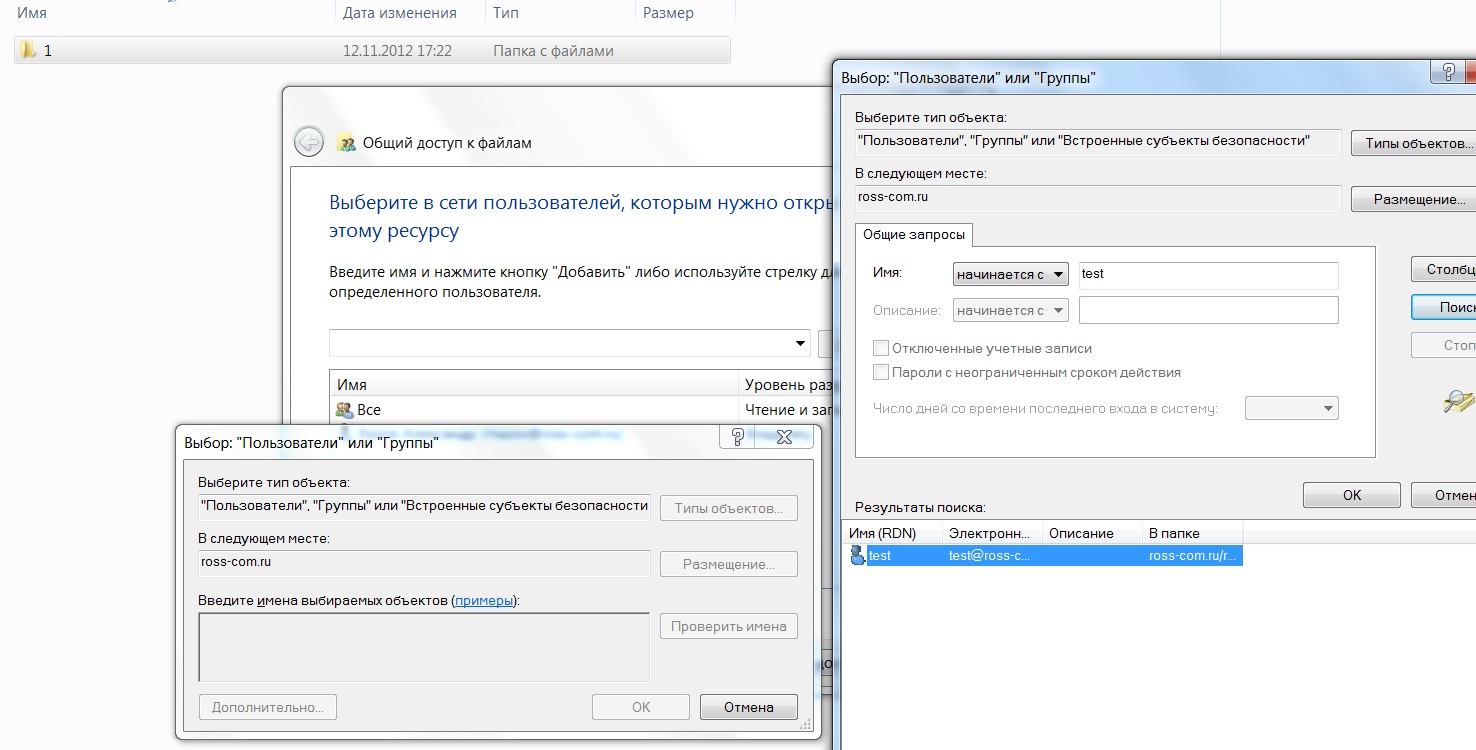
Task: Sort explorer list by Дата изменения
Action: (410, 13)
